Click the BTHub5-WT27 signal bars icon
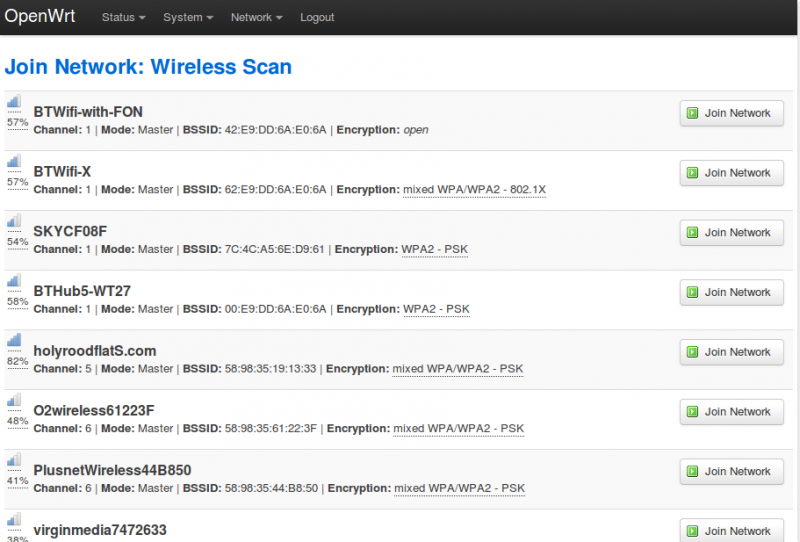 point(14,282)
